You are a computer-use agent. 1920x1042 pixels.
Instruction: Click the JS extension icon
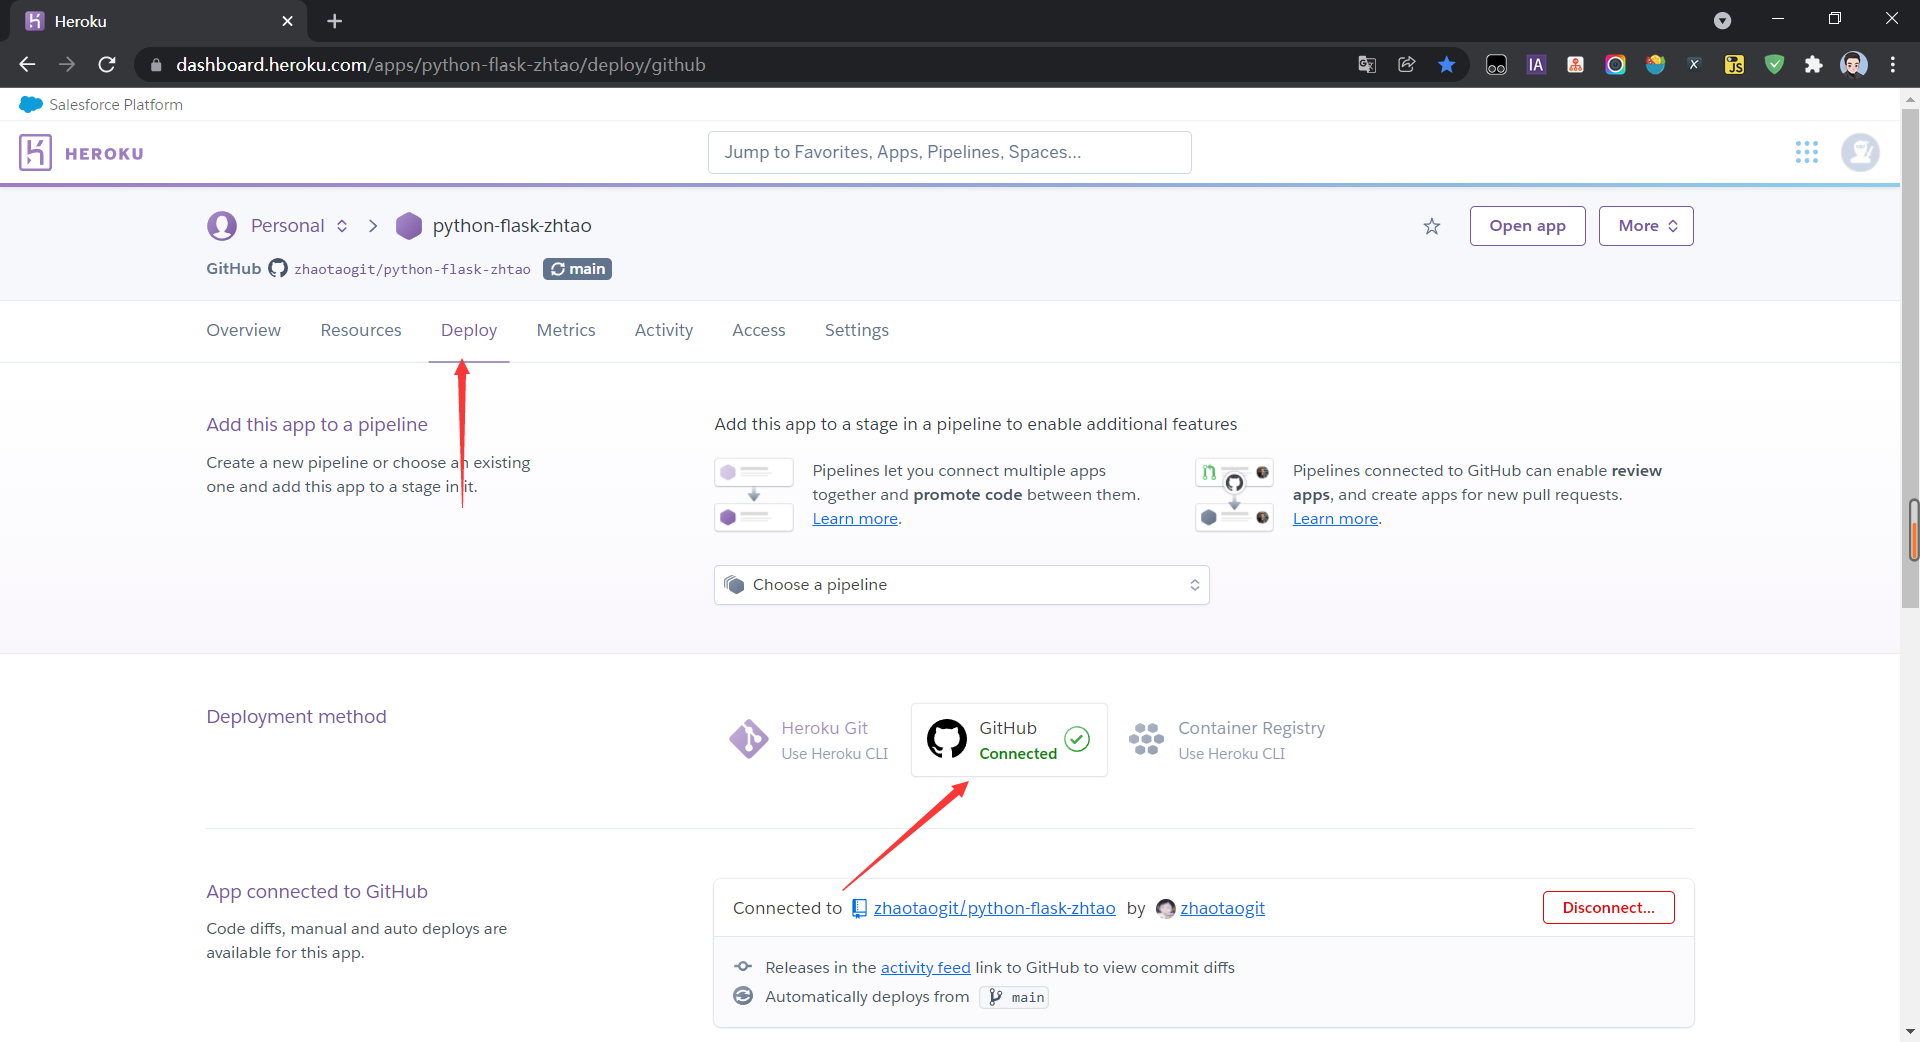pyautogui.click(x=1734, y=64)
